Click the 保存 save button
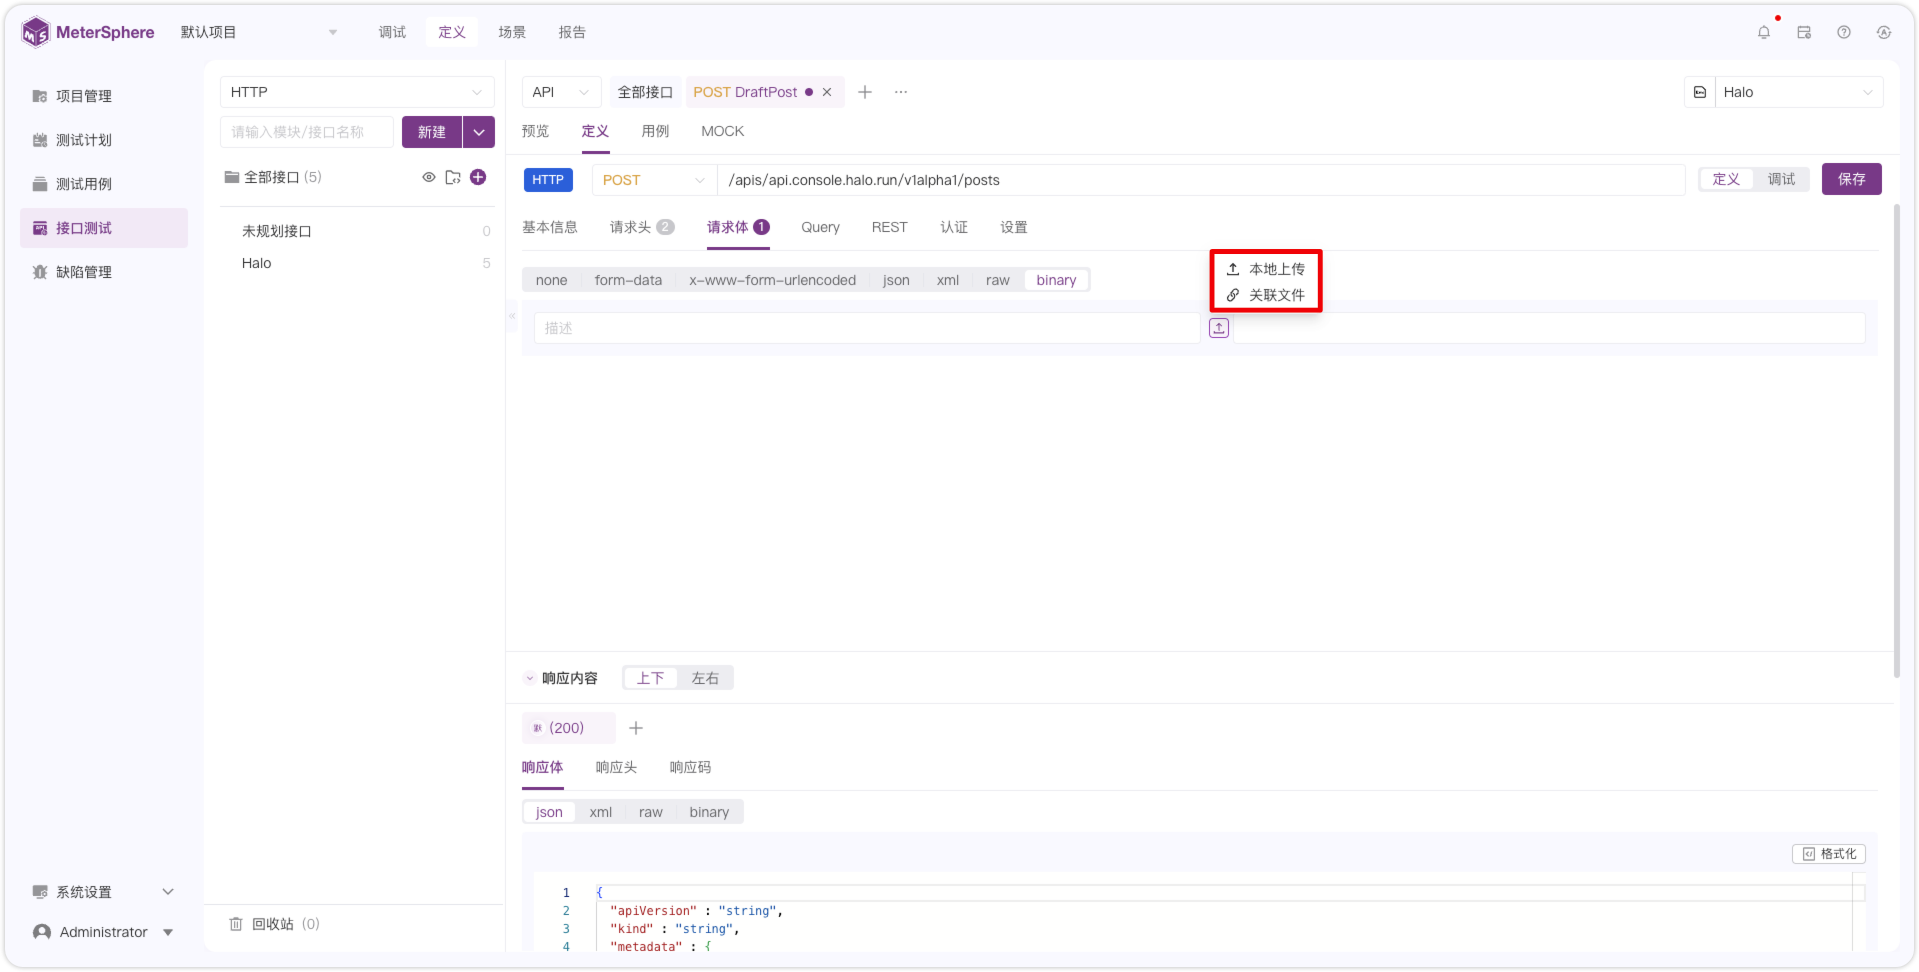1919x972 pixels. [1851, 179]
